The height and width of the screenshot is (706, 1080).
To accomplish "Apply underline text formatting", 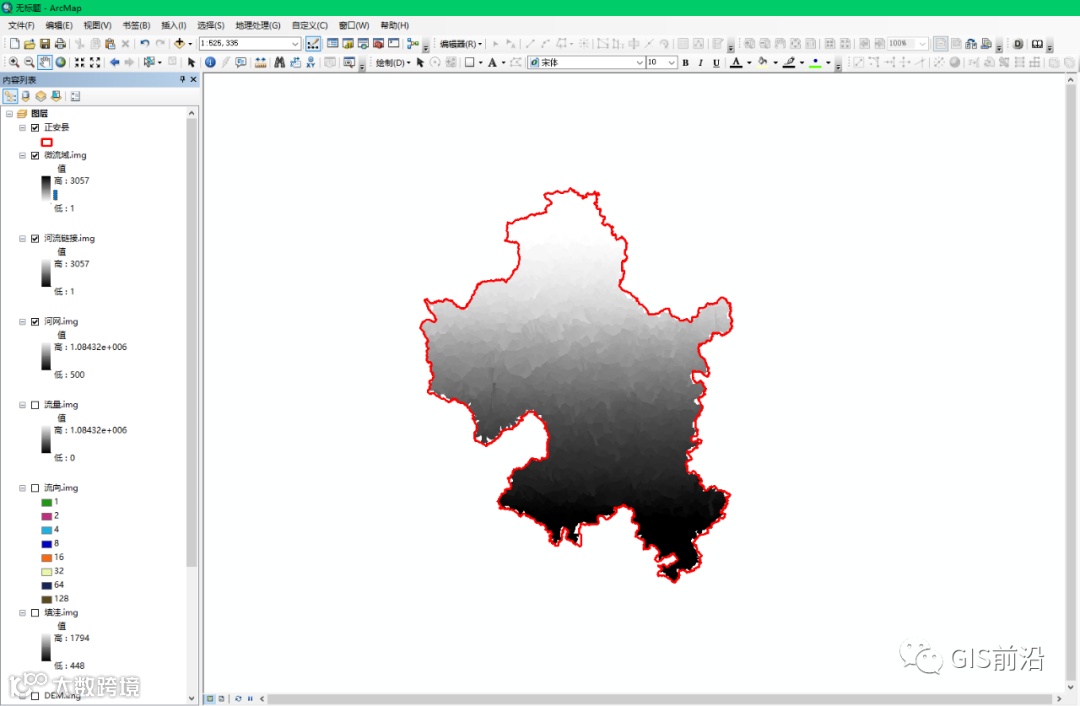I will click(x=716, y=63).
